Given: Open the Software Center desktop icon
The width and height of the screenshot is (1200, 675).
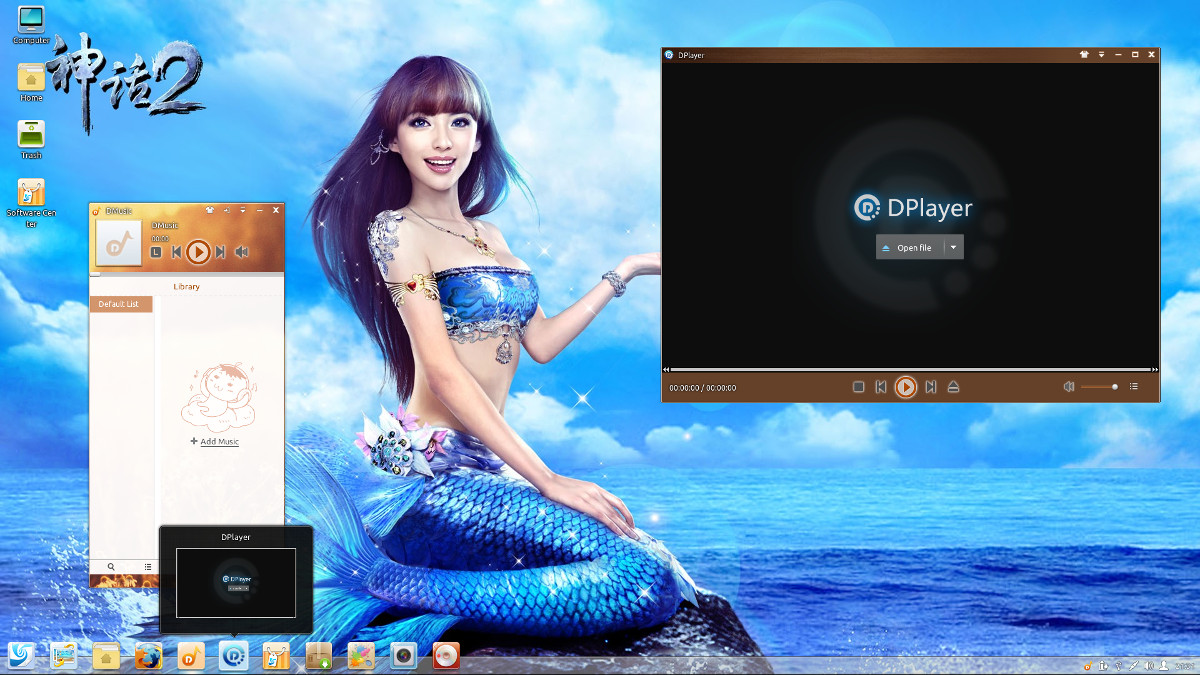Looking at the screenshot, I should tap(31, 203).
